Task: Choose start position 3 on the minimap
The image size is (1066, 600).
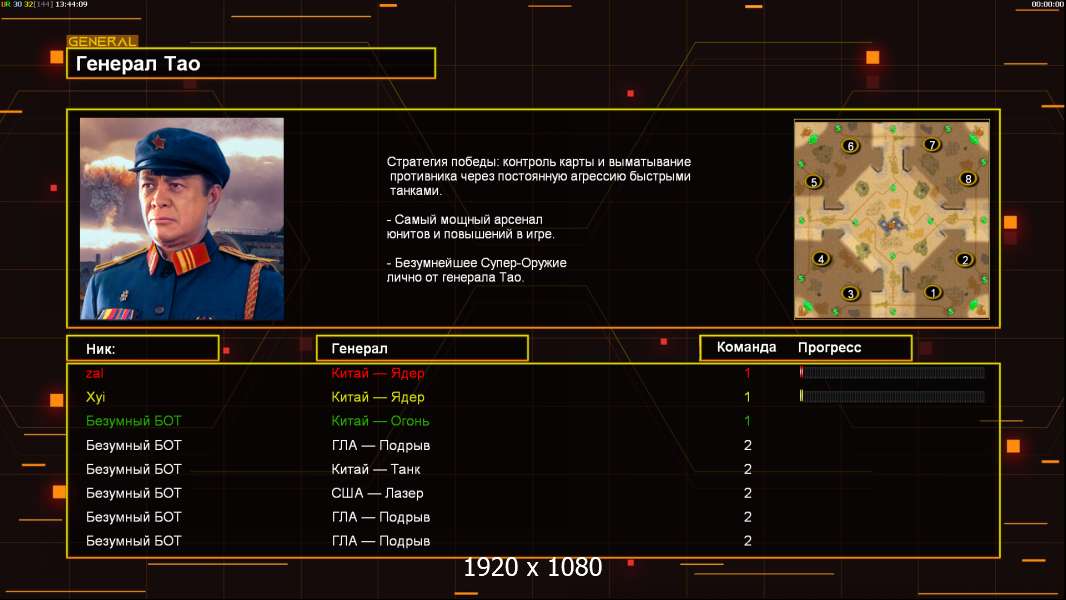Action: pyautogui.click(x=850, y=294)
